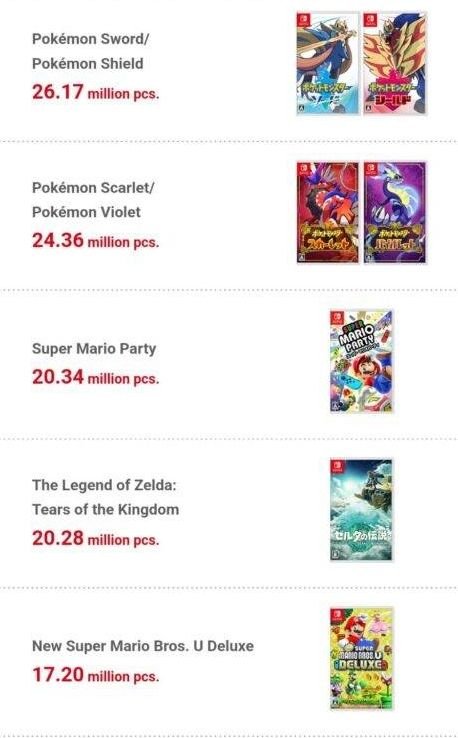
Task: Open the Pokémon Violet cover image
Action: pyautogui.click(x=395, y=213)
